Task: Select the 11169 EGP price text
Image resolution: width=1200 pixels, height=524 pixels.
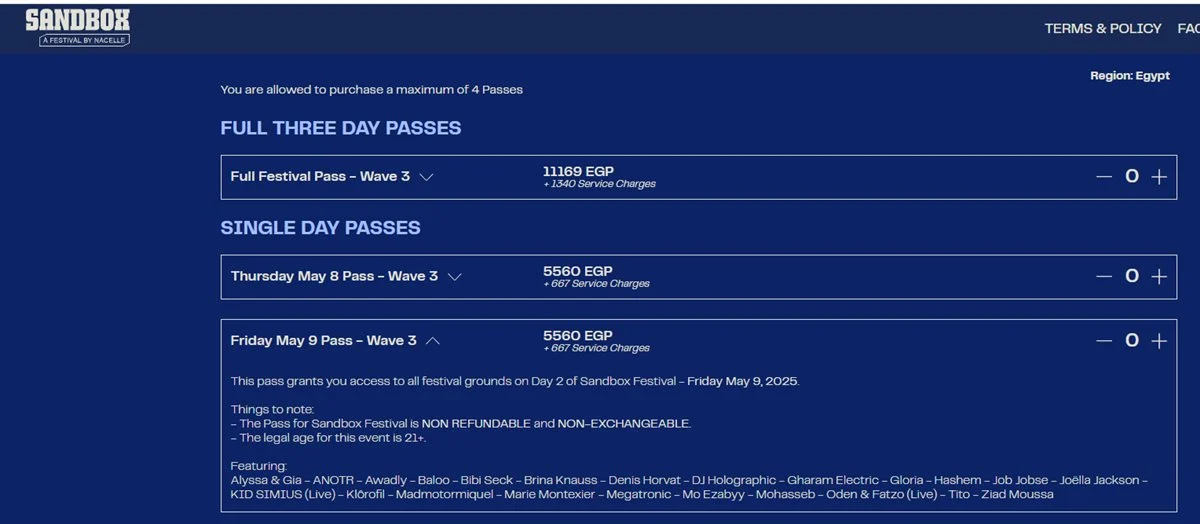Action: pyautogui.click(x=578, y=172)
